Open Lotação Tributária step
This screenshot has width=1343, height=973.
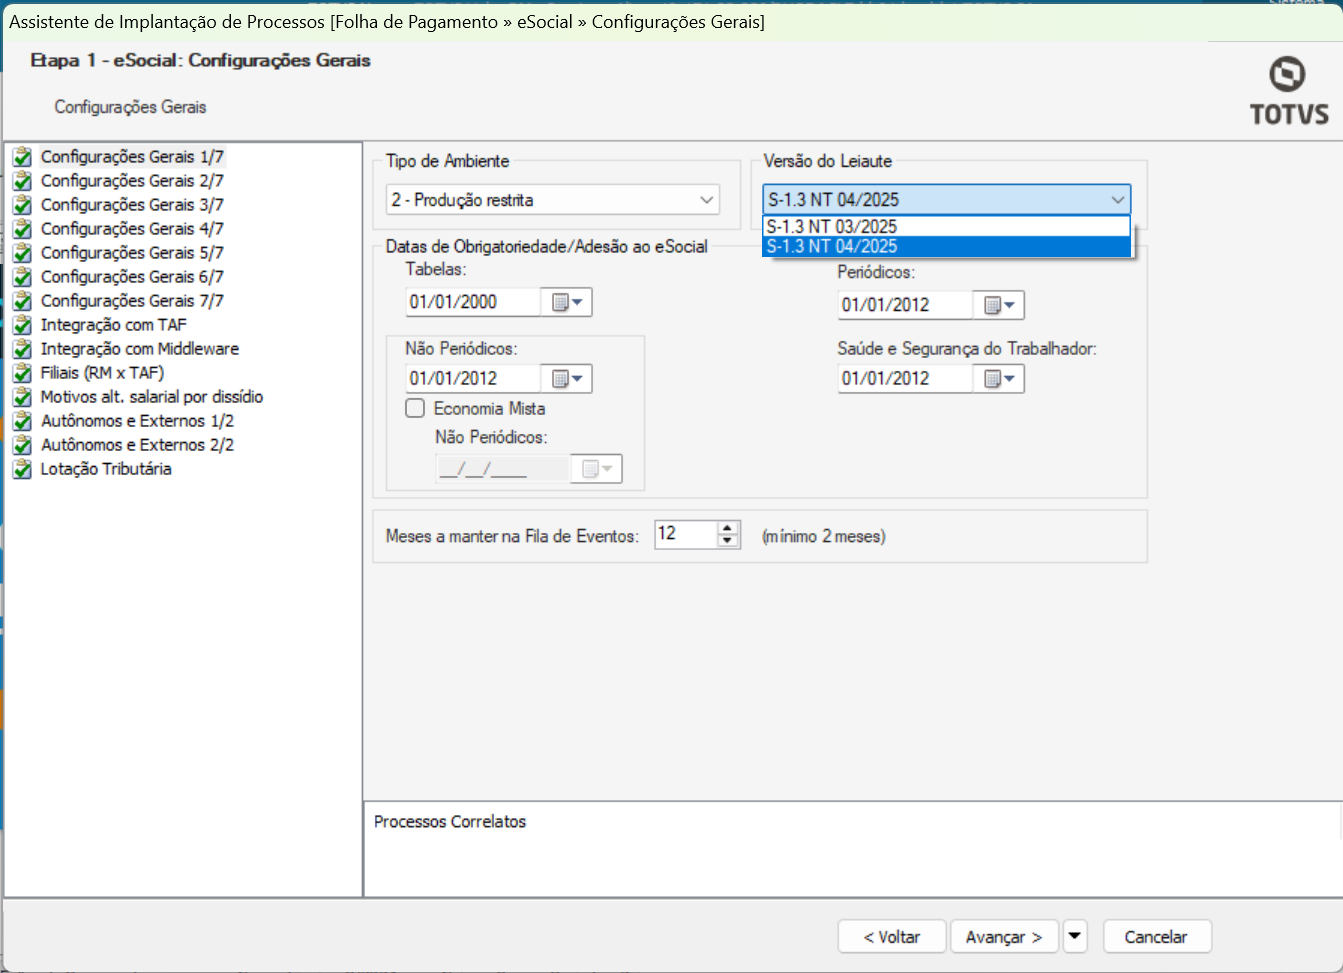(x=106, y=469)
